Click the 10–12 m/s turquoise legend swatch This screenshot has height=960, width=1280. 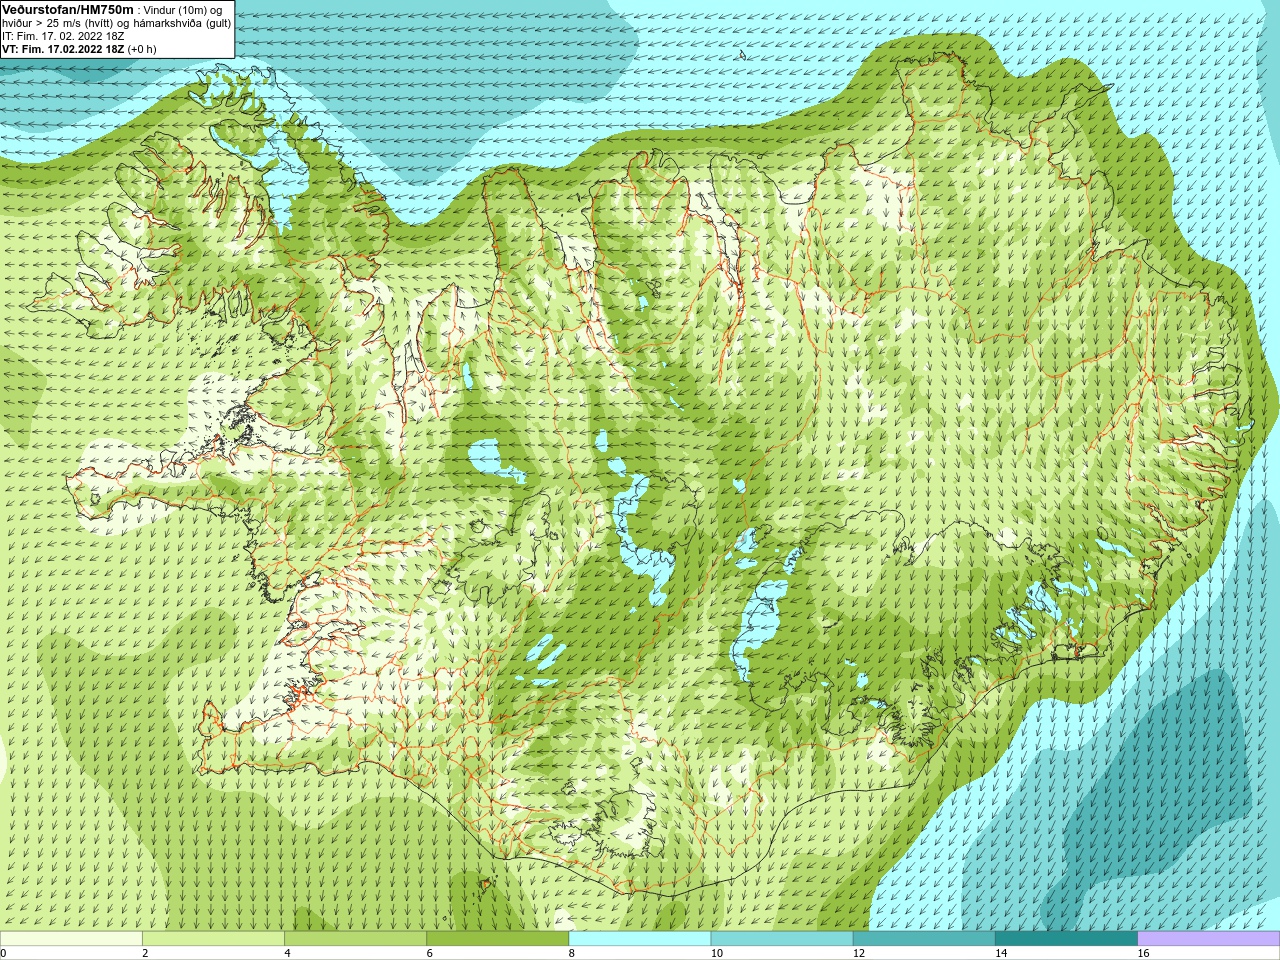click(782, 938)
